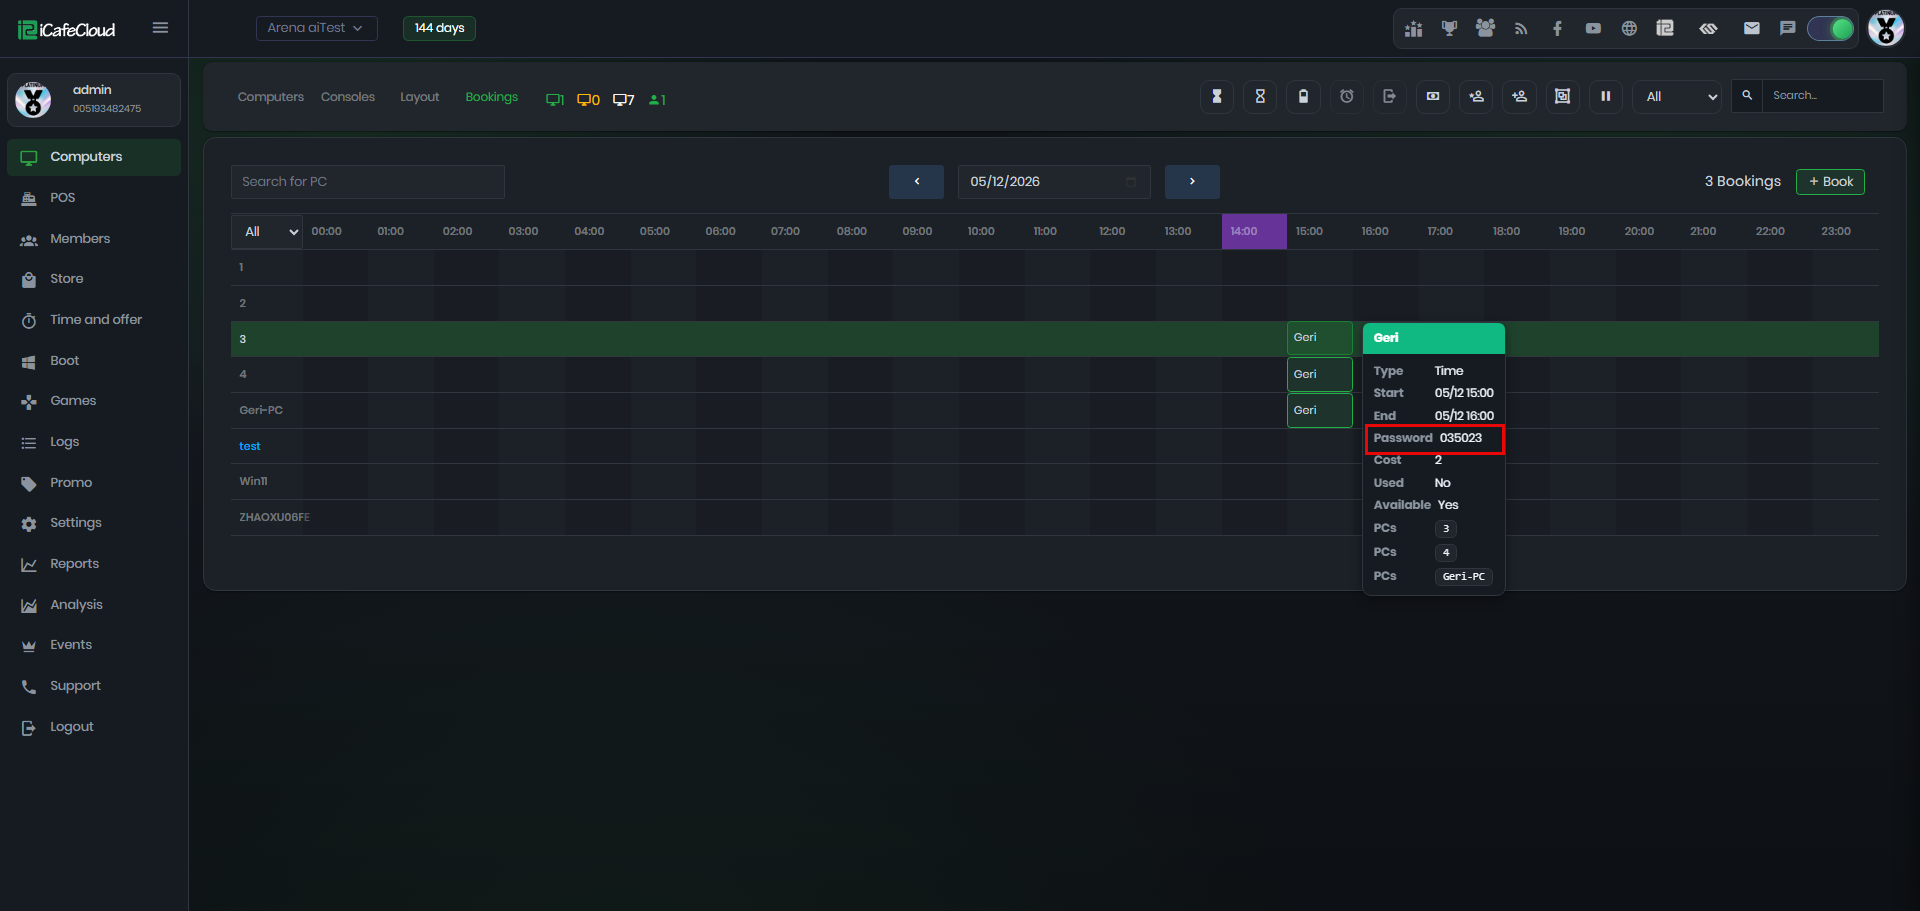
Task: Click the globe website icon
Action: [x=1629, y=29]
